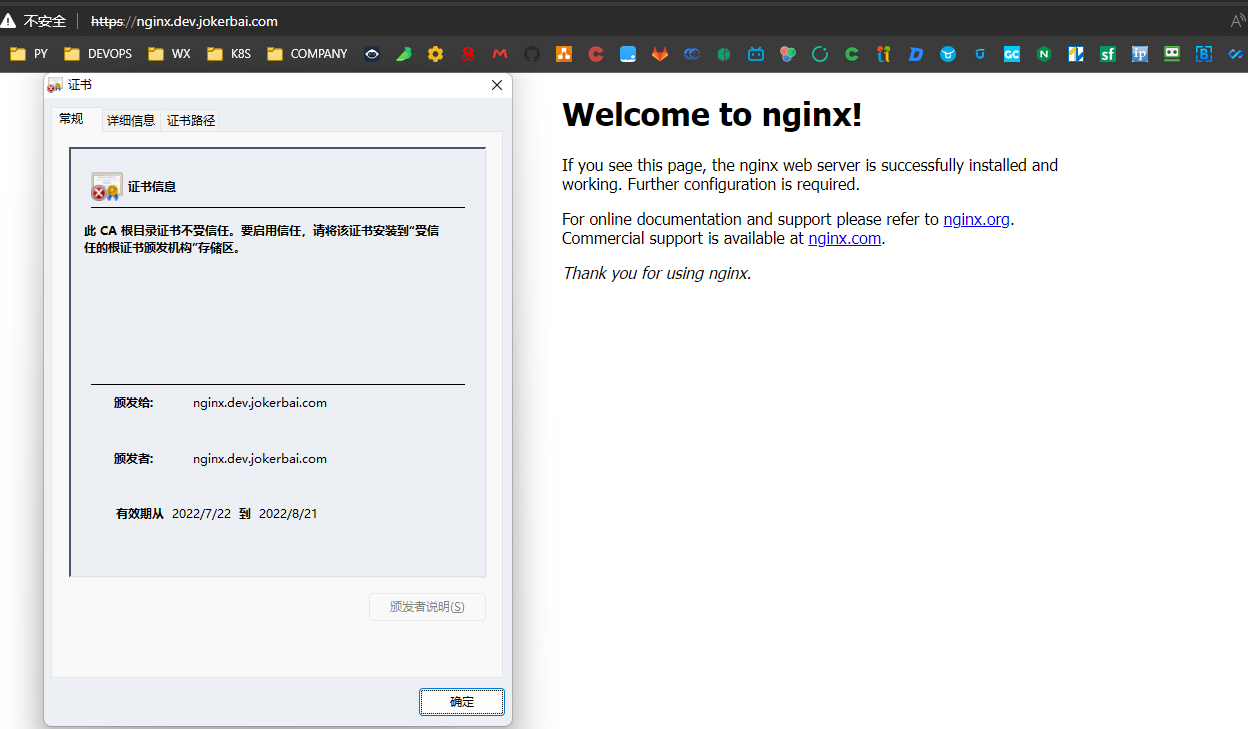Open the DEVOPS bookmarks folder
Viewport: 1248px width, 729px height.
98,54
